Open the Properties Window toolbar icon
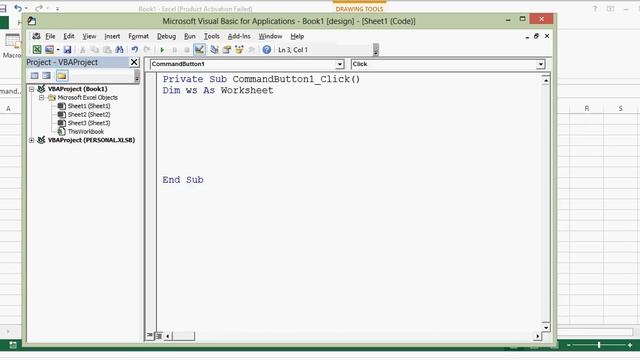 [x=227, y=49]
